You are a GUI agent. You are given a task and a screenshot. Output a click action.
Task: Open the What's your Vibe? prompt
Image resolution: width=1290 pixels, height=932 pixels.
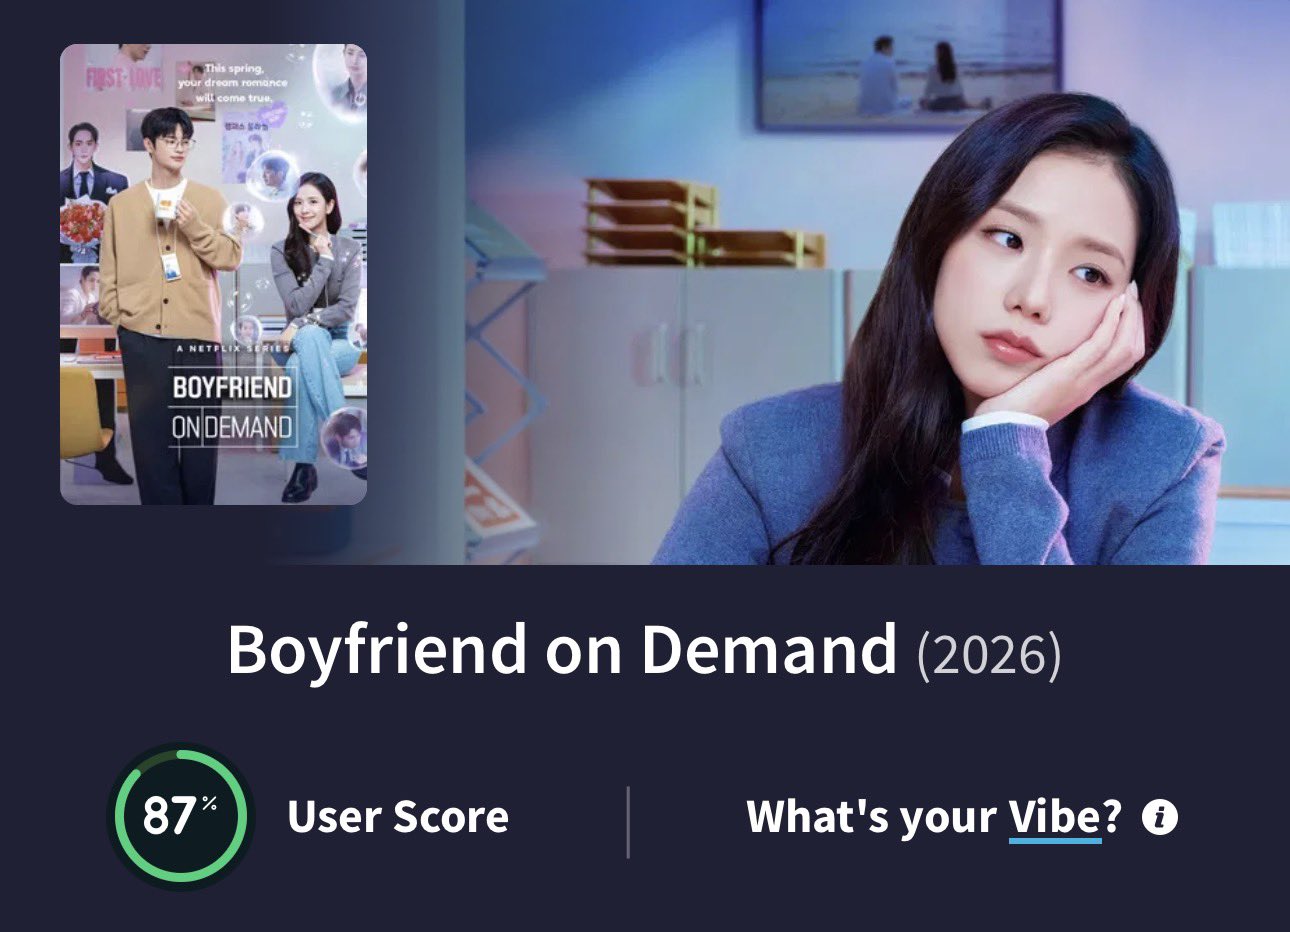(934, 818)
